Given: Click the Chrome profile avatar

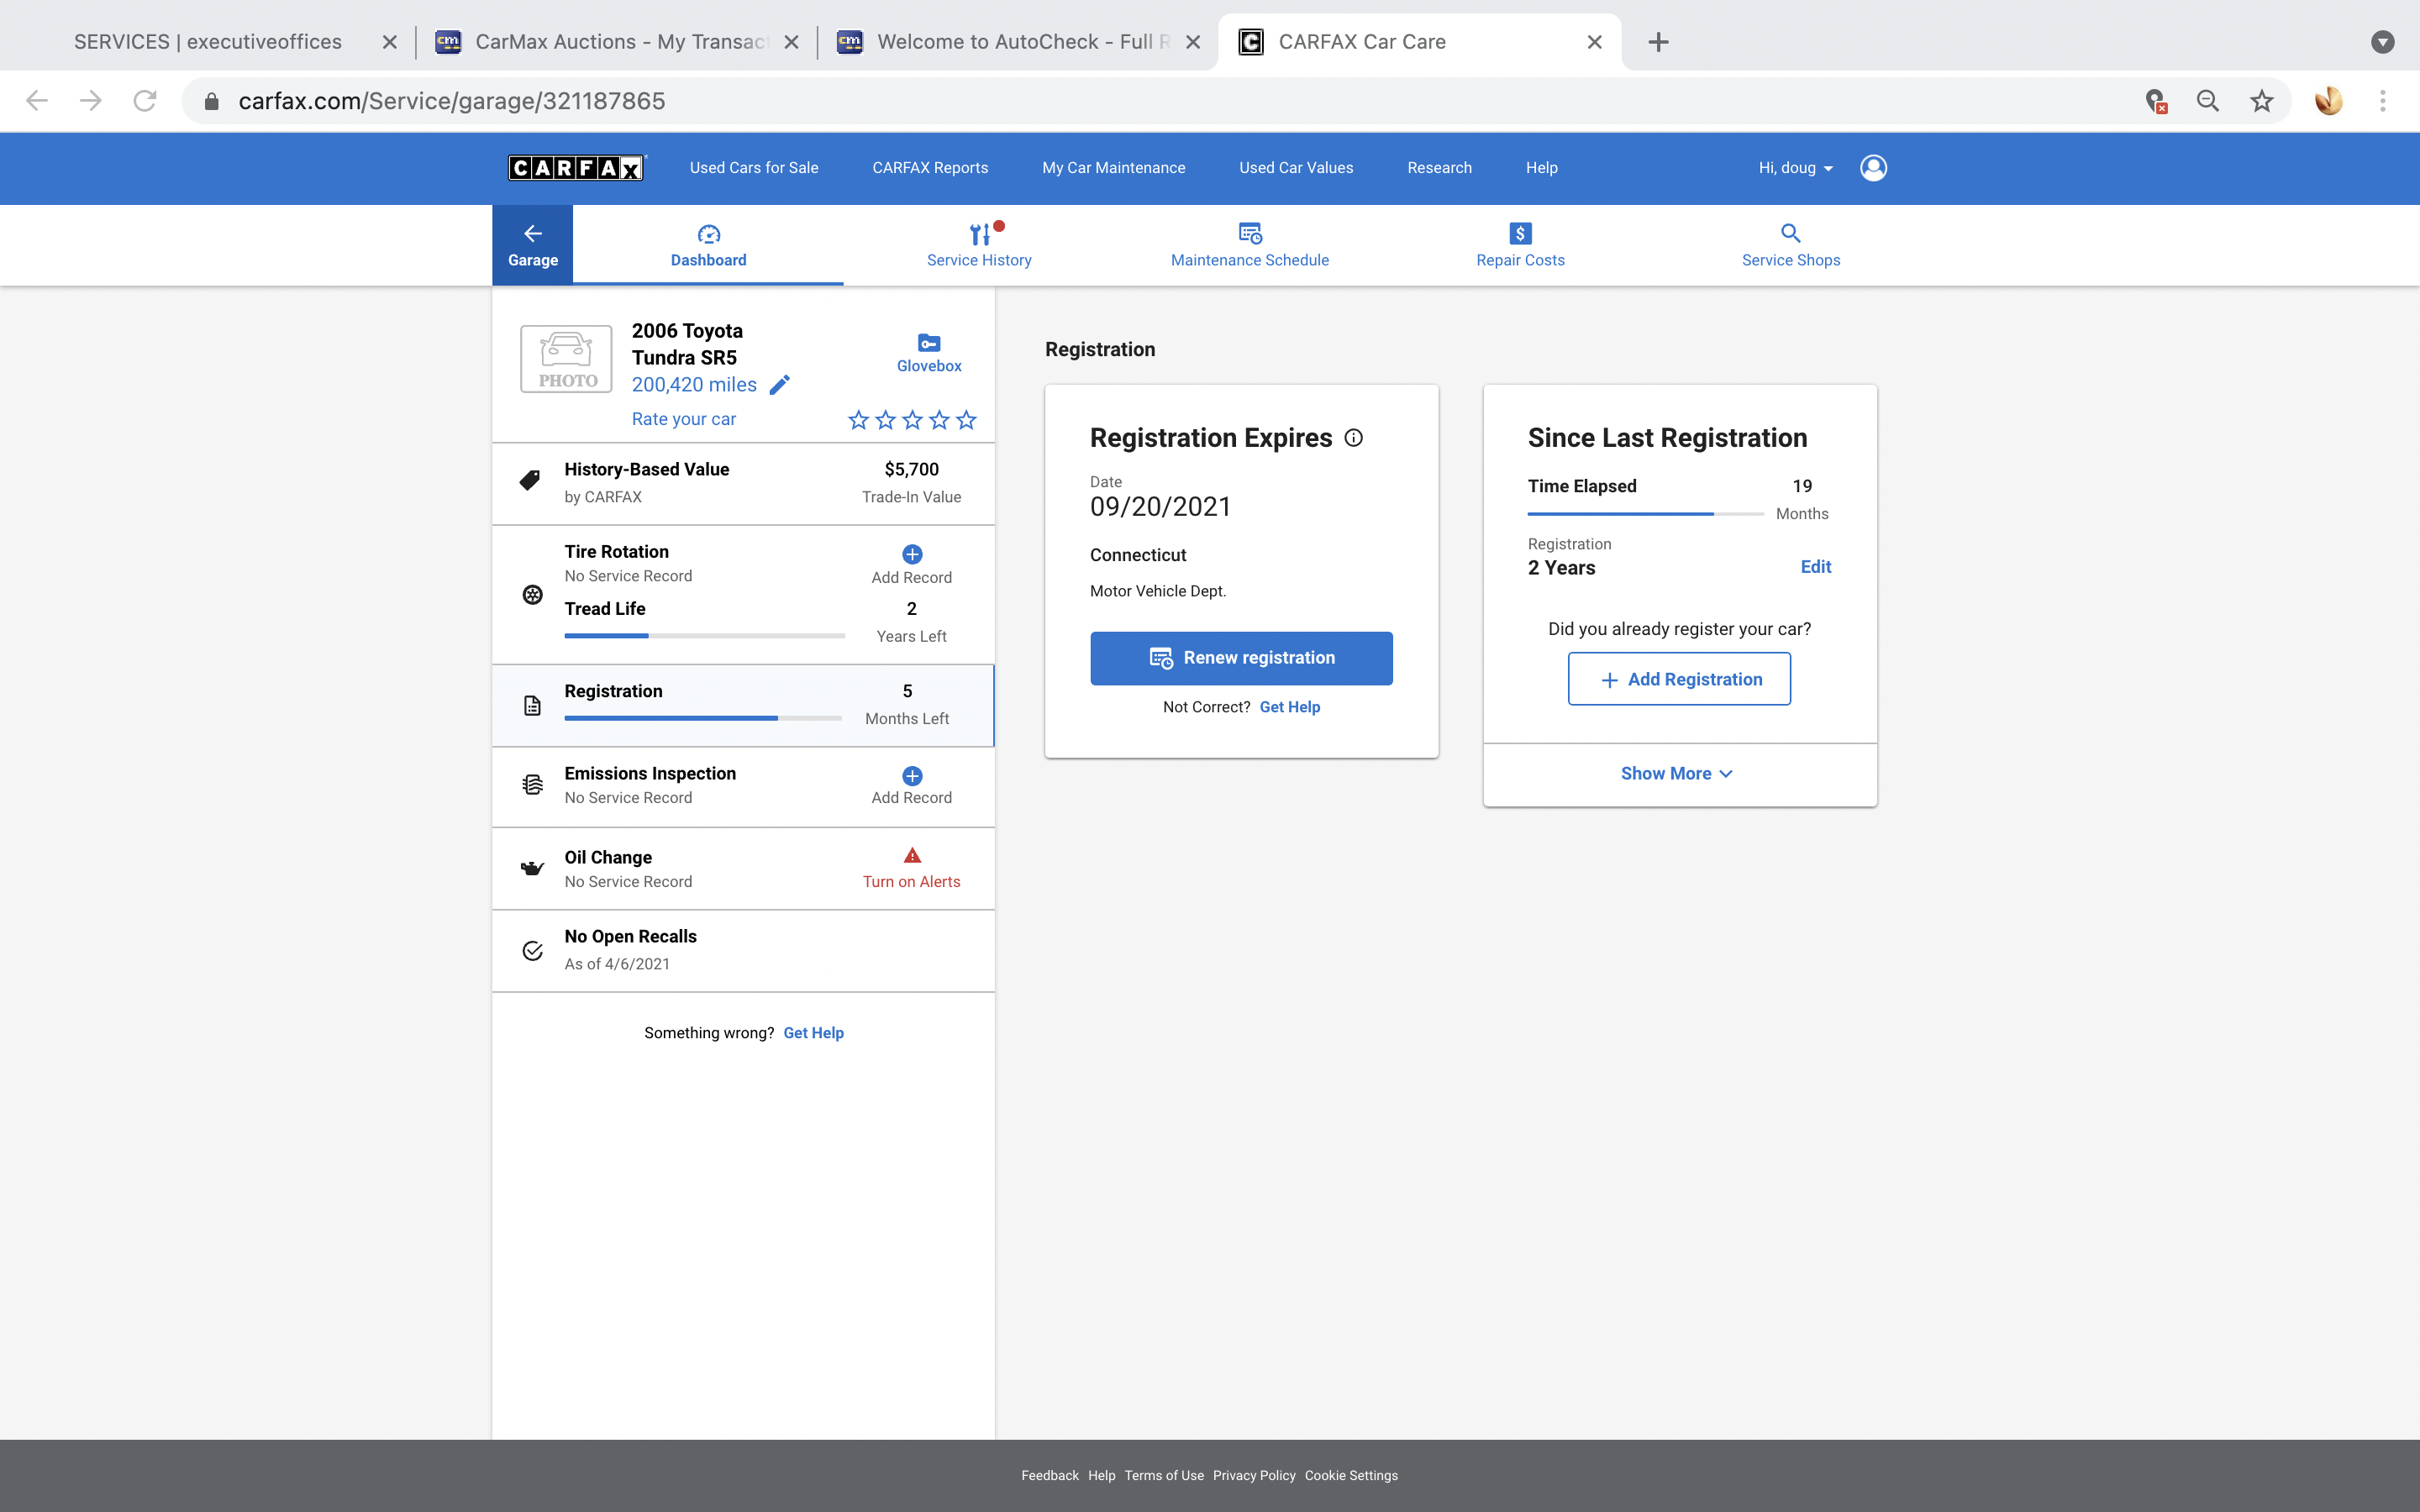Looking at the screenshot, I should click(x=2329, y=101).
